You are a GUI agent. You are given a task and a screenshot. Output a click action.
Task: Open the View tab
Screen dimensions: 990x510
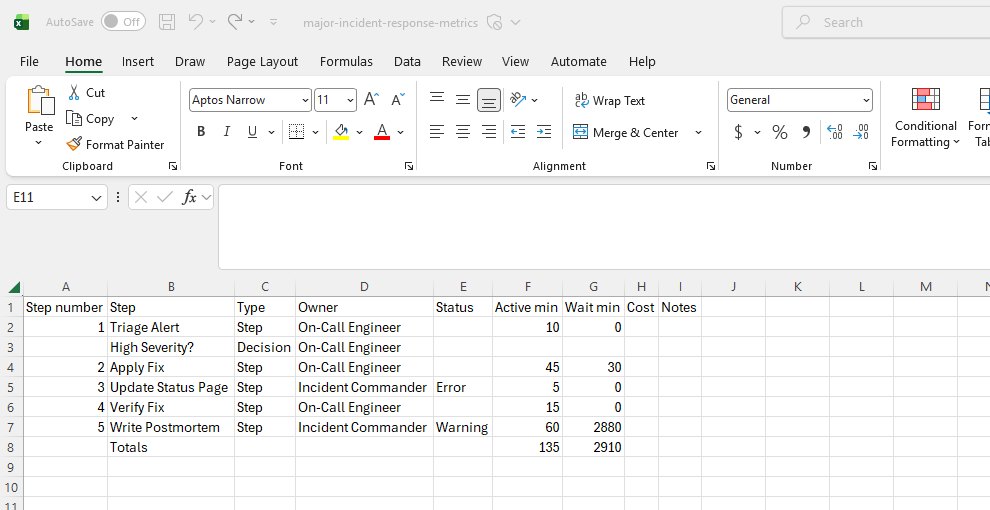(515, 61)
